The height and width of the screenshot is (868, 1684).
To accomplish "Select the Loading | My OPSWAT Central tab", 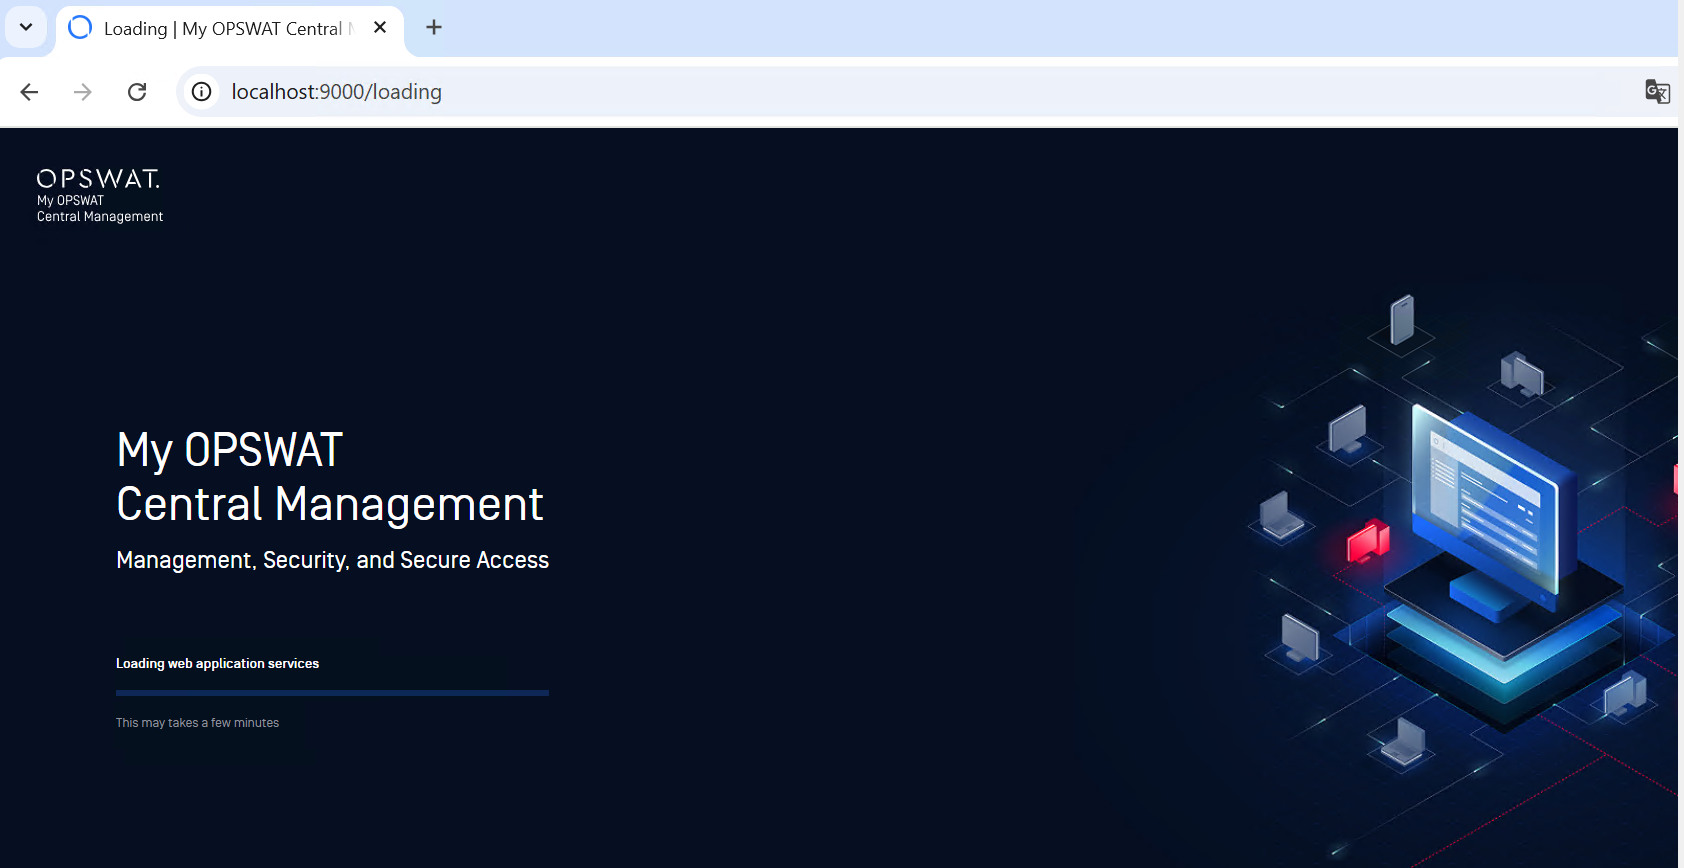I will (230, 29).
